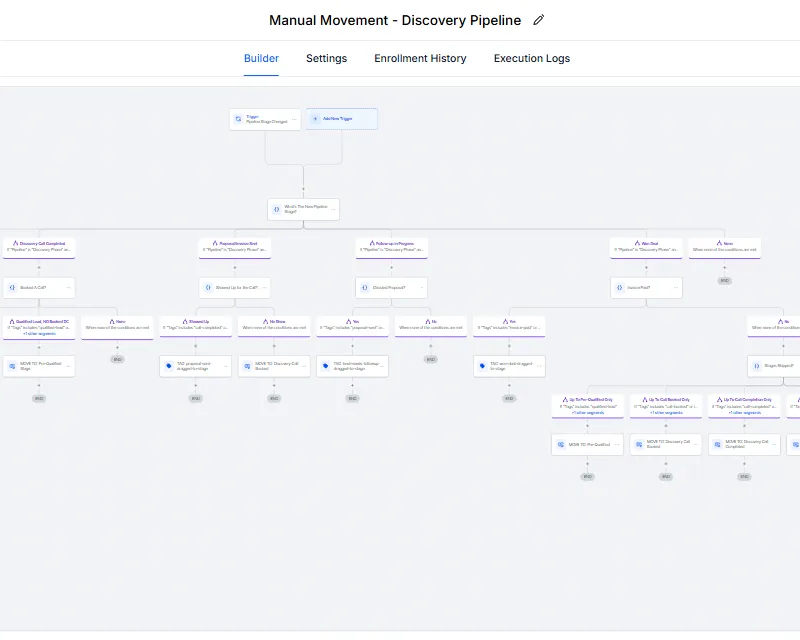Click If/Else icon on Checked Proposal node
The width and height of the screenshot is (800, 640).
coord(365,288)
